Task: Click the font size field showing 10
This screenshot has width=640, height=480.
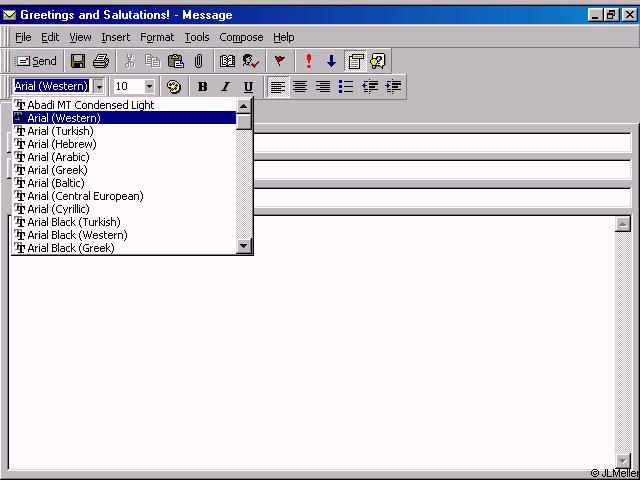Action: [x=129, y=87]
